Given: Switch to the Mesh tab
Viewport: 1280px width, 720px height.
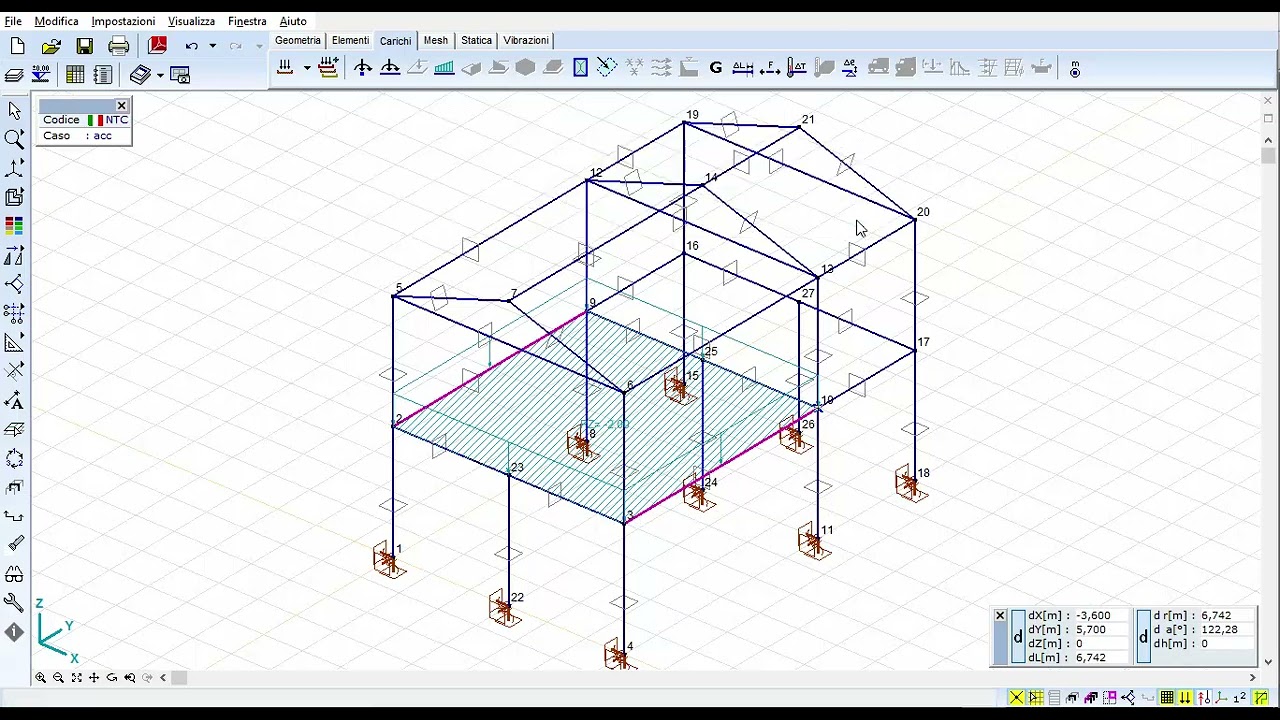Looking at the screenshot, I should pos(435,40).
